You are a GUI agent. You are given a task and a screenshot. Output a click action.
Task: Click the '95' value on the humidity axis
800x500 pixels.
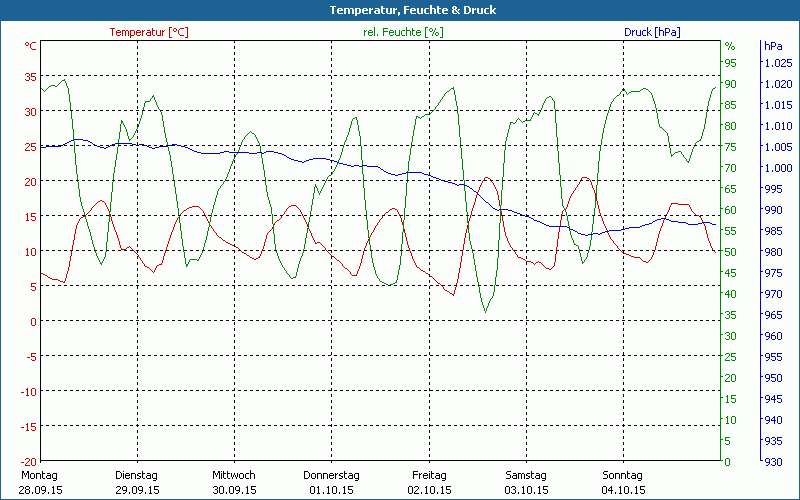731,63
